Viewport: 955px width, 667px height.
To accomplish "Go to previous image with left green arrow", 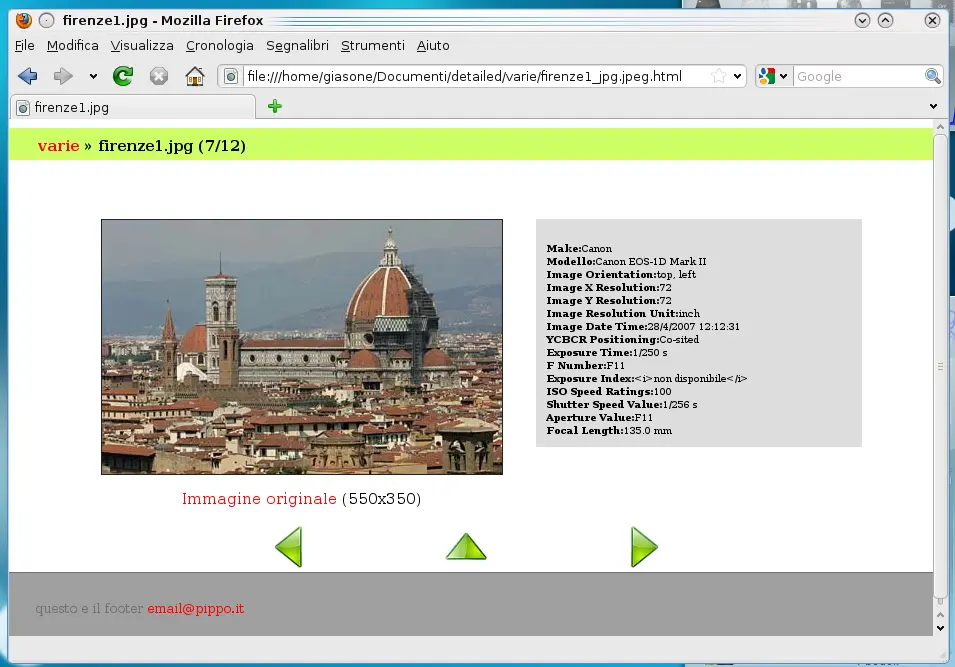I will pyautogui.click(x=288, y=547).
